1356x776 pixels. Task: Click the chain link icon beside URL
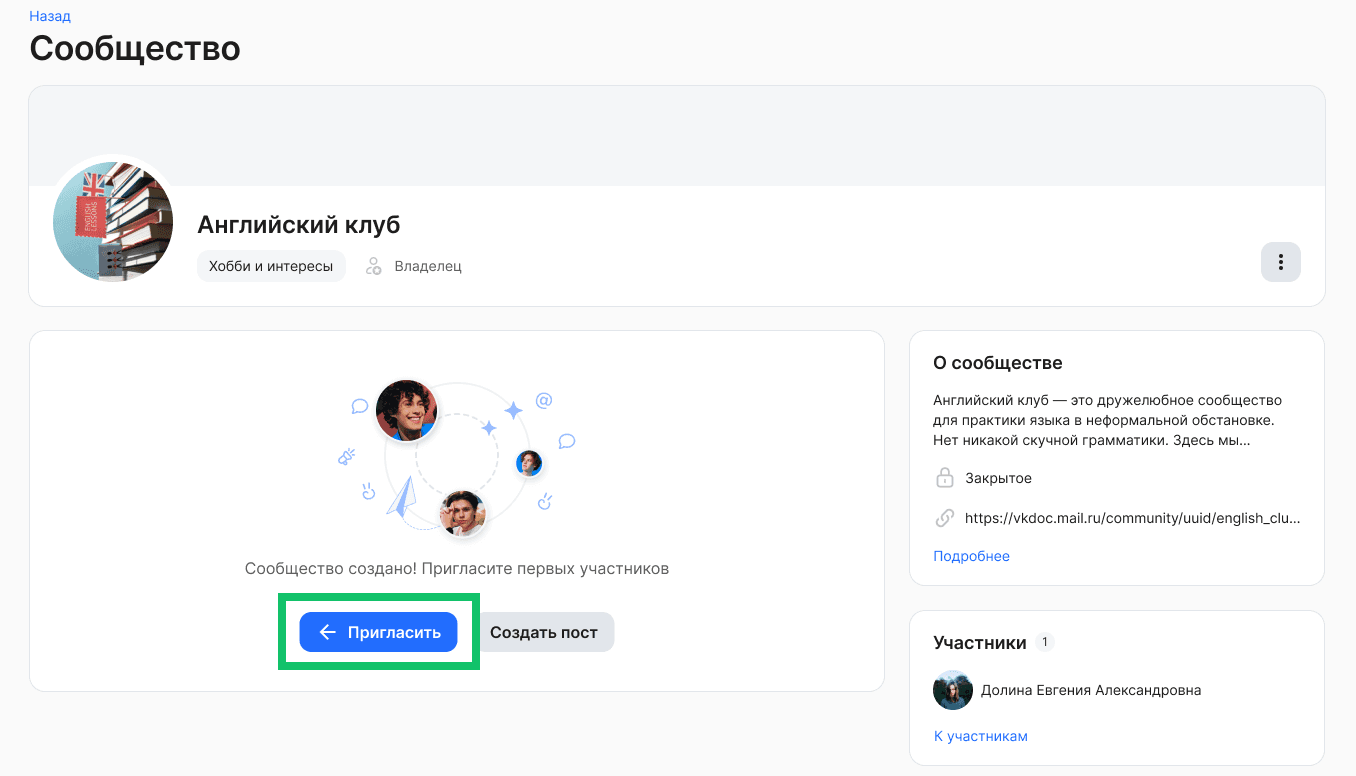pyautogui.click(x=944, y=518)
